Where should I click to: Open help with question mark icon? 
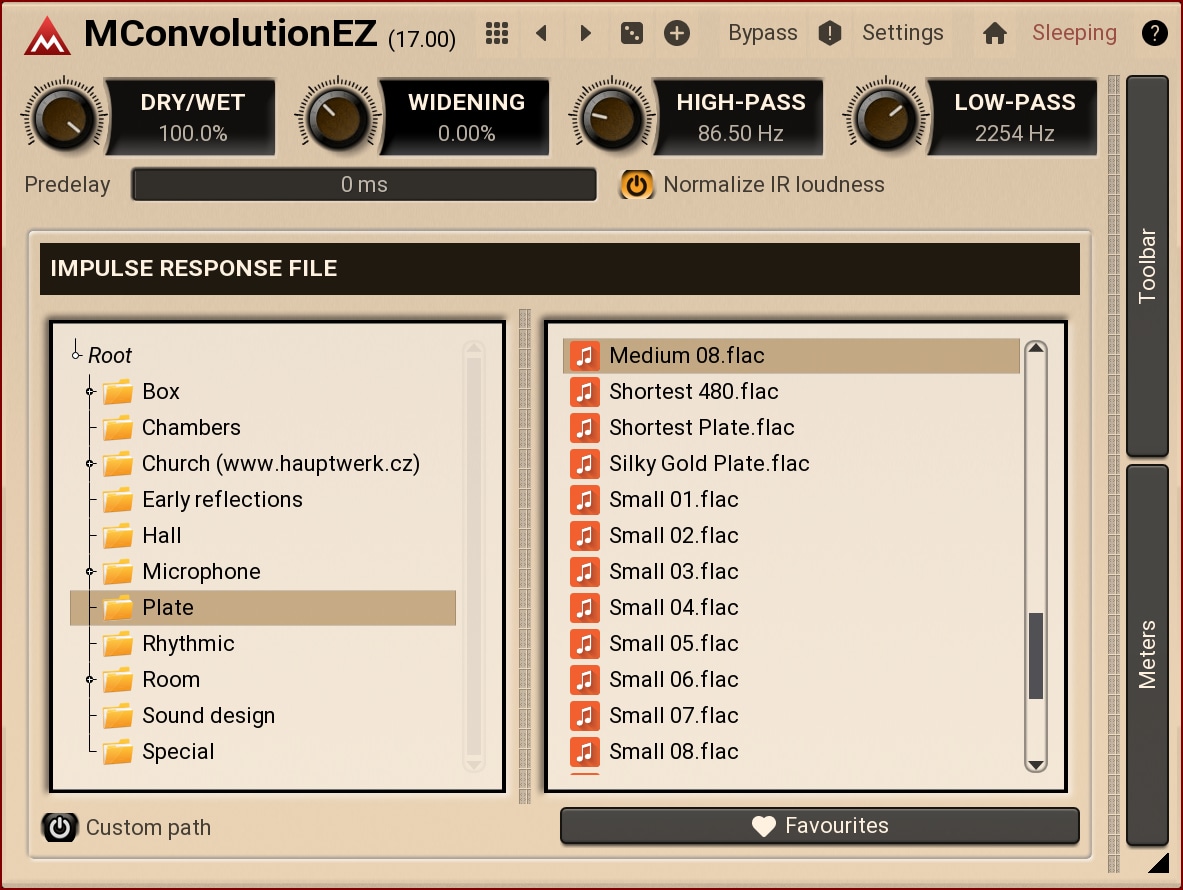(x=1154, y=33)
